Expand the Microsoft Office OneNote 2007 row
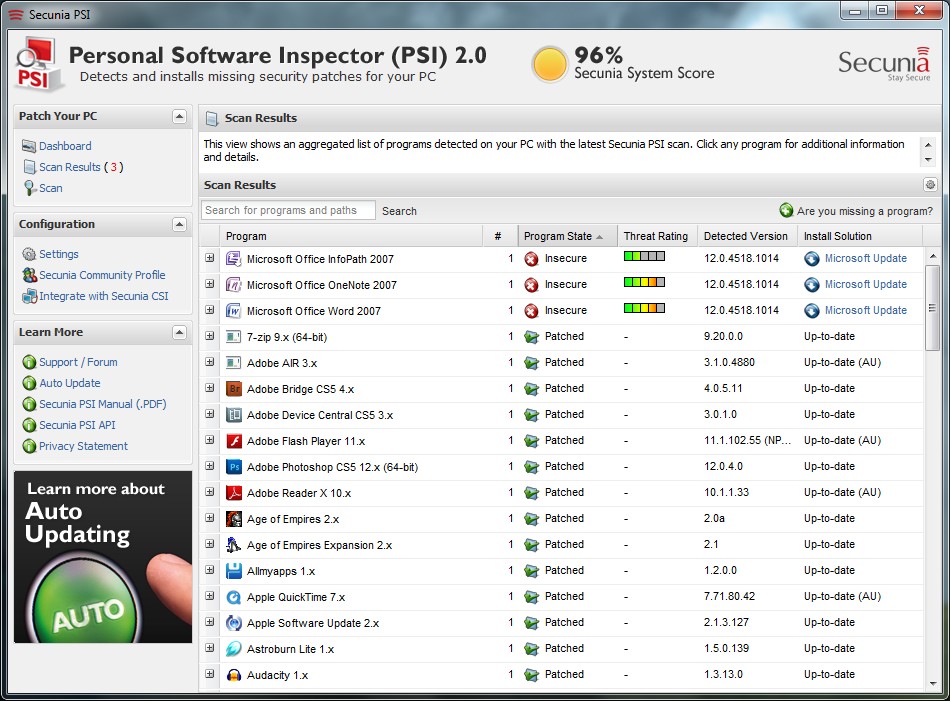Image resolution: width=950 pixels, height=701 pixels. (210, 284)
